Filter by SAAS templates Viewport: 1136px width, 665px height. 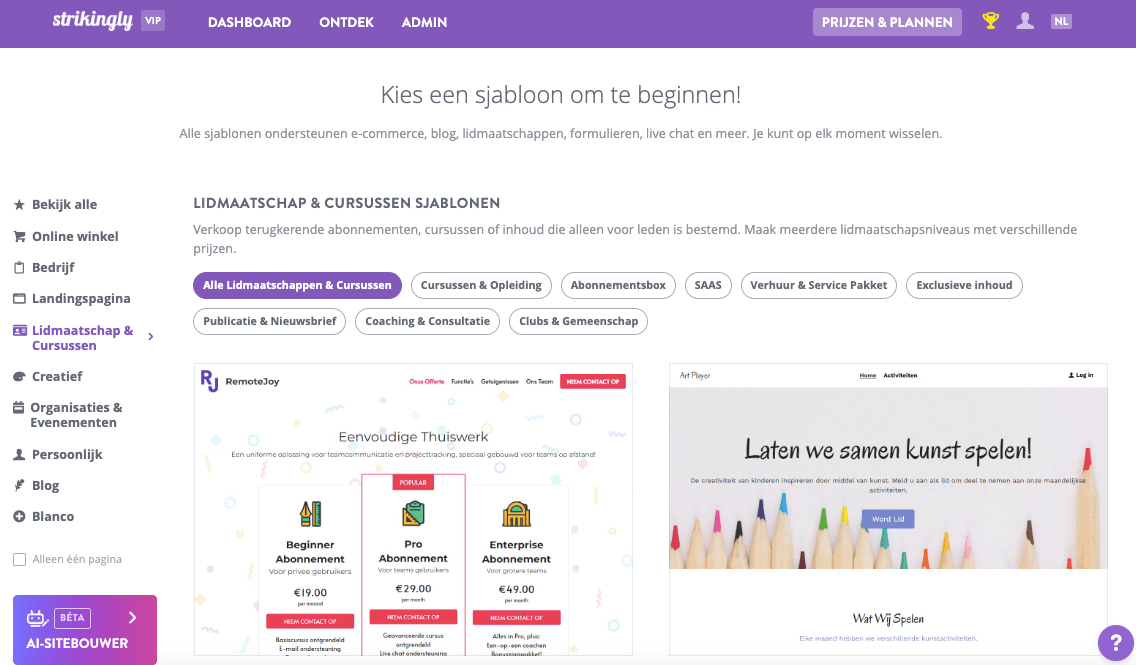click(x=708, y=285)
